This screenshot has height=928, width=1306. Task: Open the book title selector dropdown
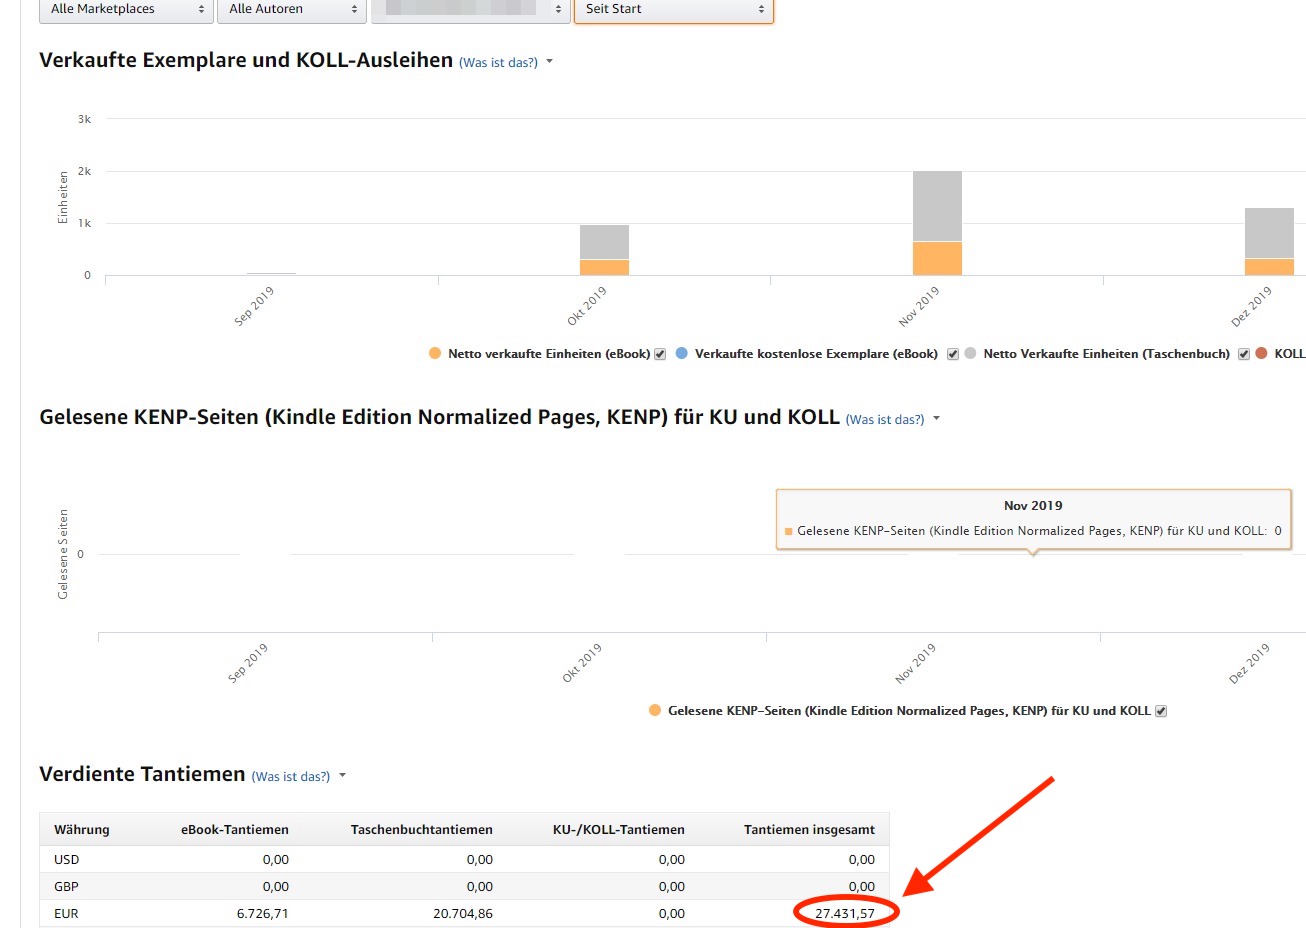click(x=470, y=10)
